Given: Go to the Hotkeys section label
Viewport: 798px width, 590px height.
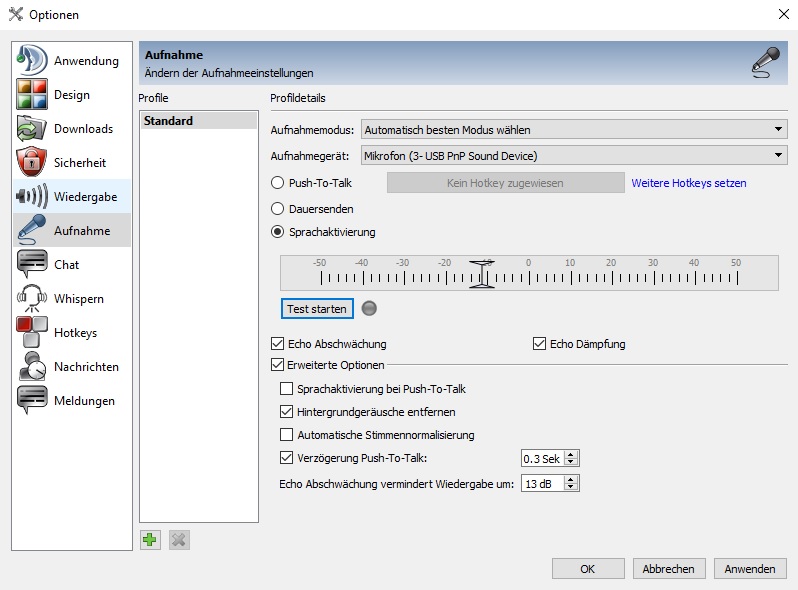Looking at the screenshot, I should [75, 332].
